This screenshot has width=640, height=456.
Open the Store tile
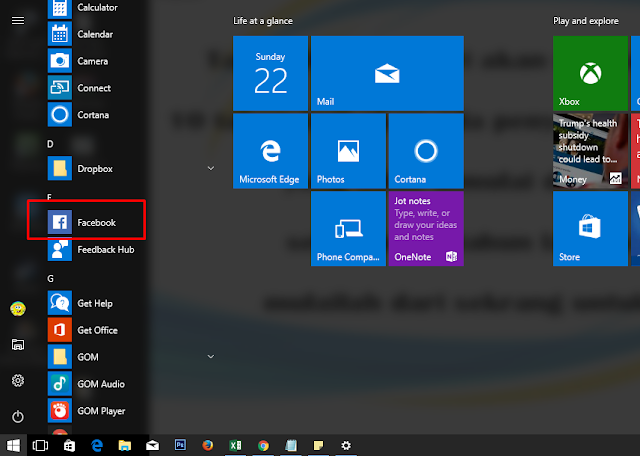click(590, 229)
